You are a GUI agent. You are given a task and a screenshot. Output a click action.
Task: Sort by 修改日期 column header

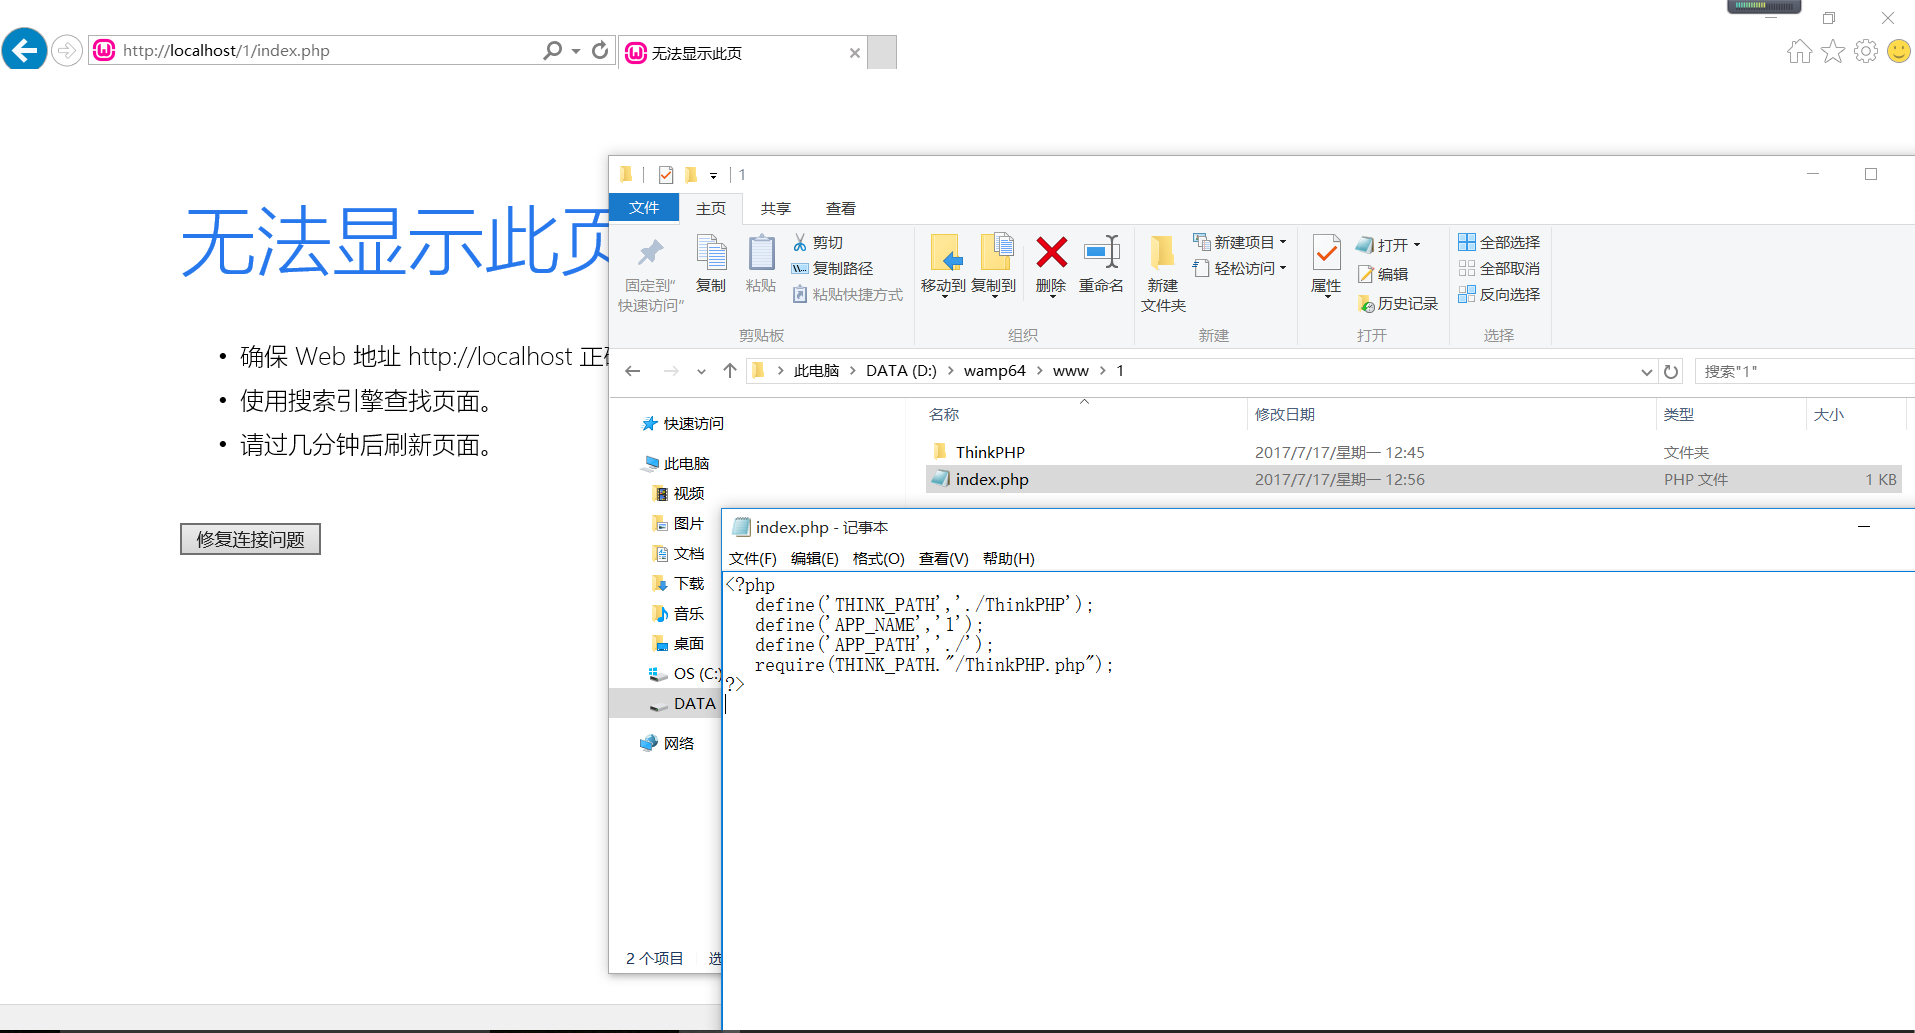pos(1284,414)
